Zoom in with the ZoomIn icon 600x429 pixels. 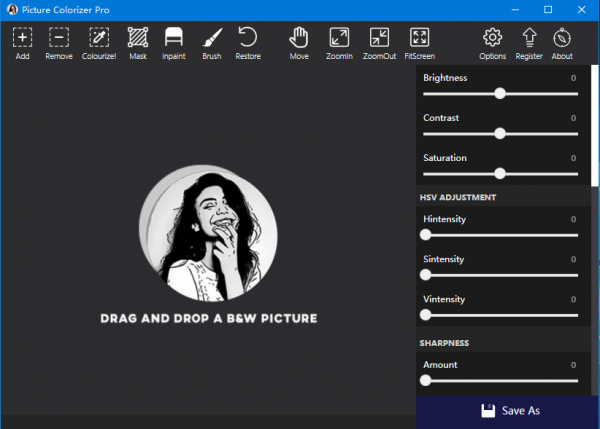point(339,38)
